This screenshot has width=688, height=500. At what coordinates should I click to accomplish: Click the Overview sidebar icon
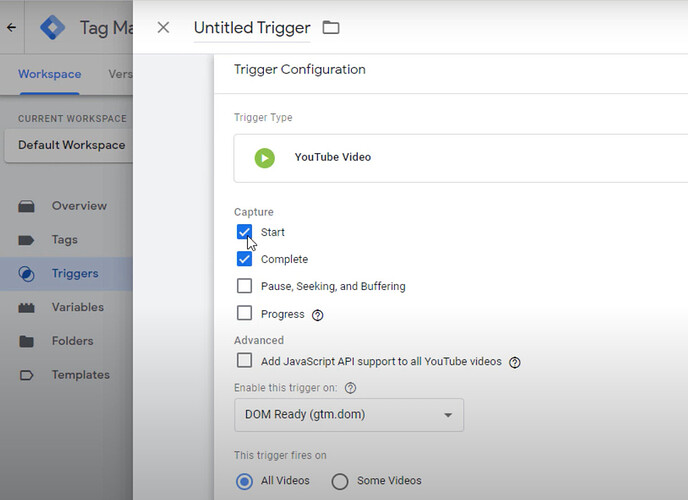(x=26, y=206)
